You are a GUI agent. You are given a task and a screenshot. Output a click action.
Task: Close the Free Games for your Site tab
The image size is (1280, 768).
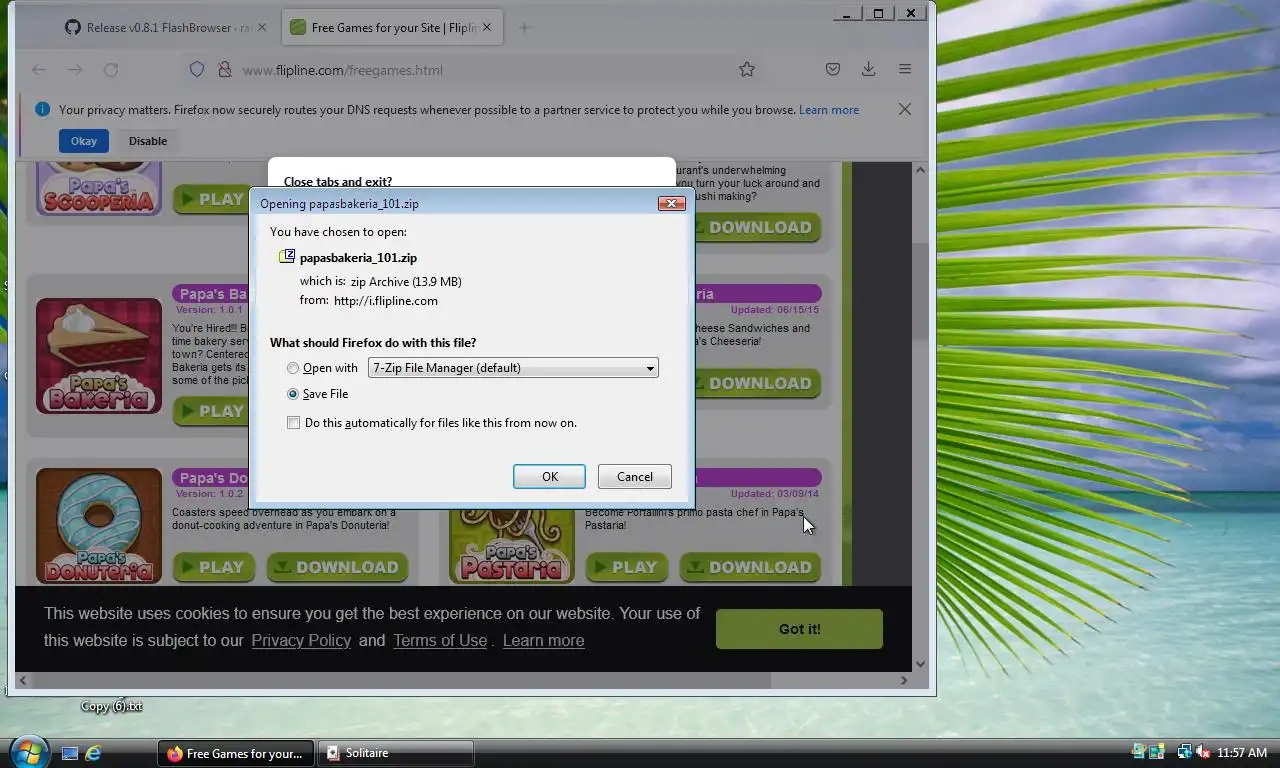[x=488, y=28]
